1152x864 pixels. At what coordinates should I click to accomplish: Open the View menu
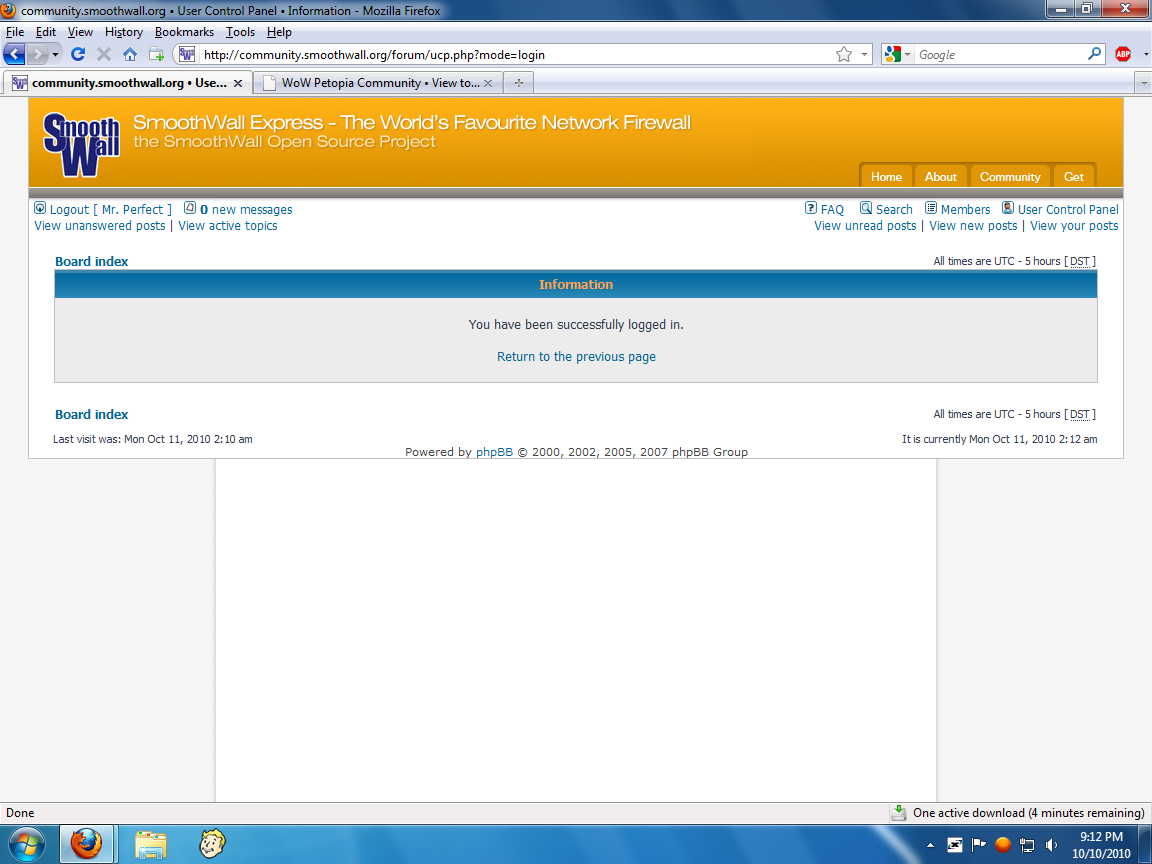click(x=80, y=32)
